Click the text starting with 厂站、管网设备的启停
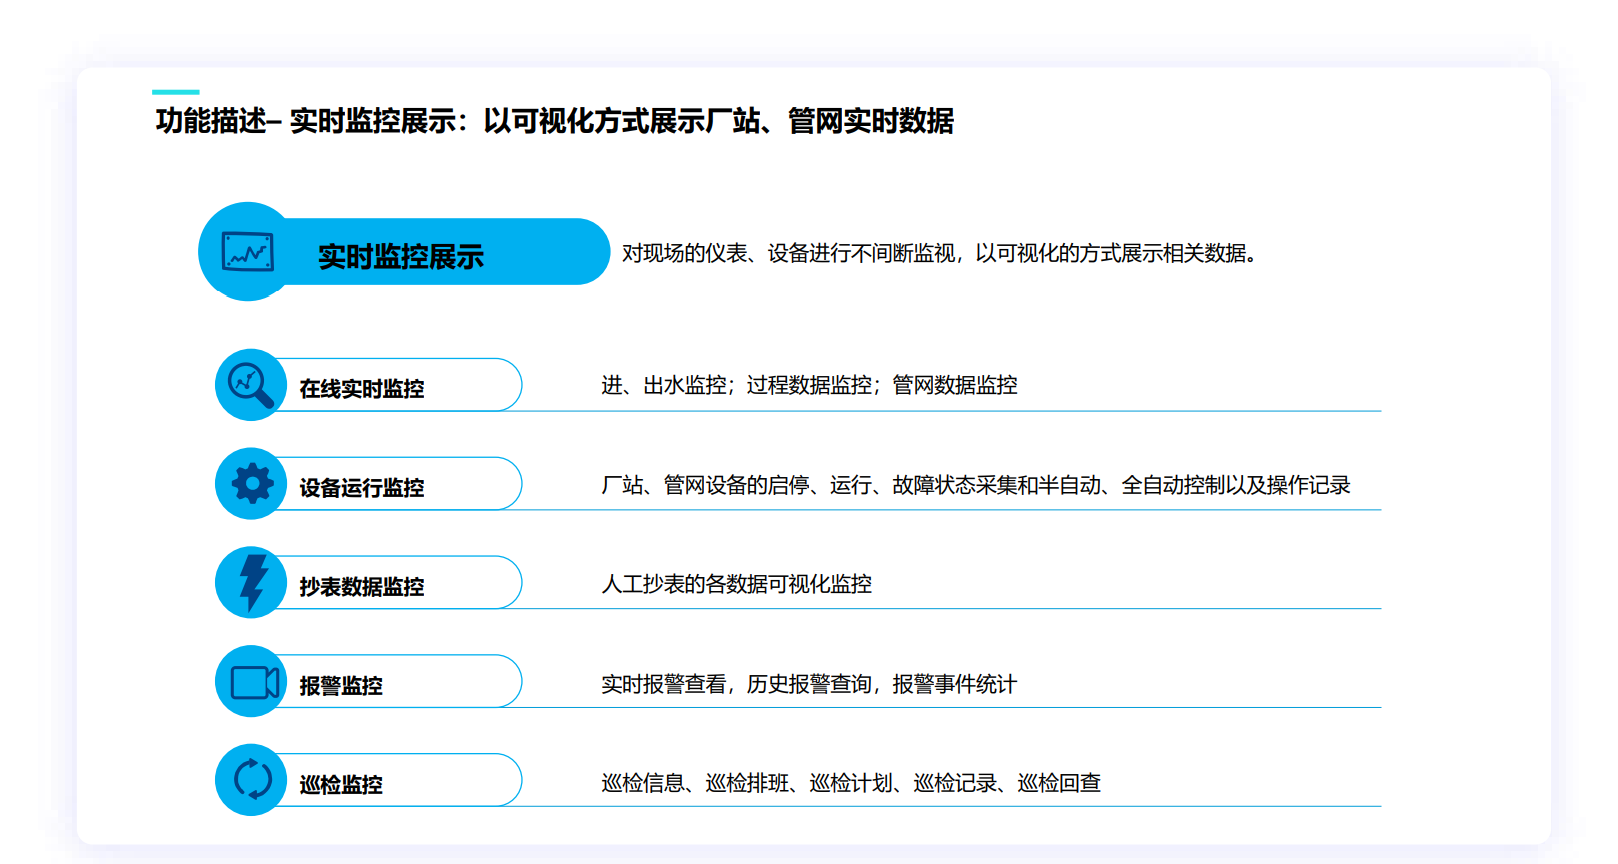 [x=975, y=486]
